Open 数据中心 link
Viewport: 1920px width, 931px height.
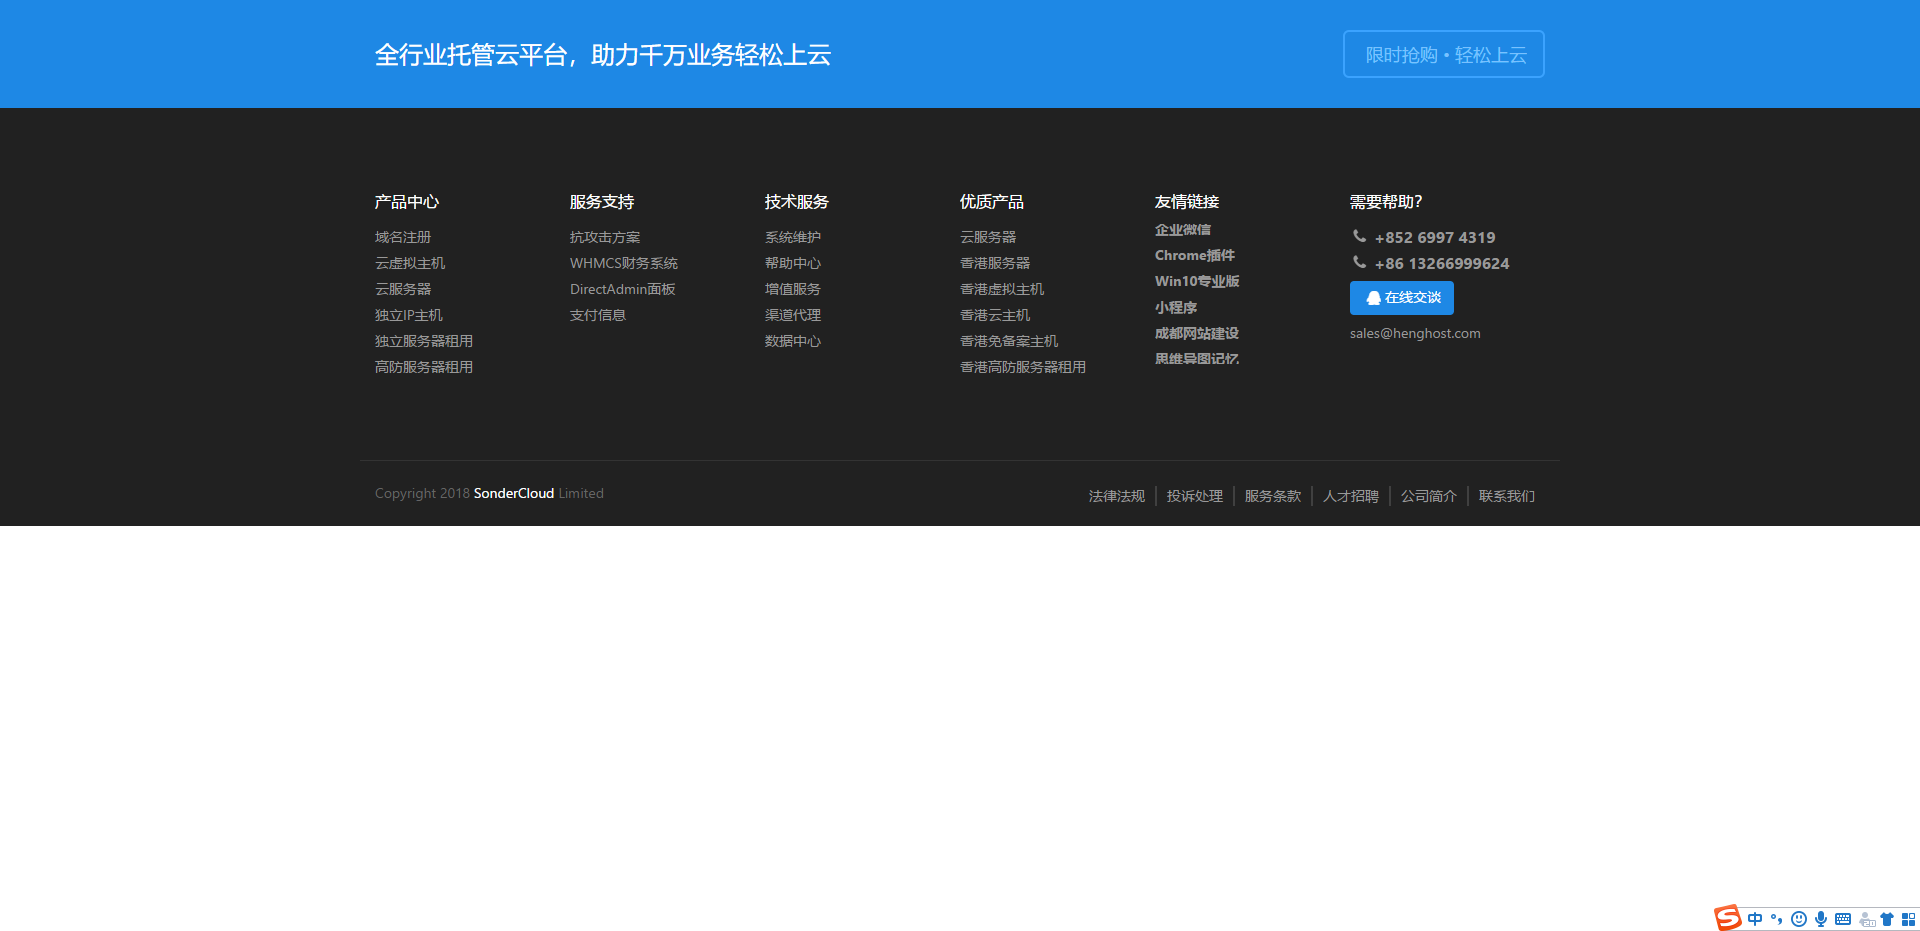tap(793, 341)
